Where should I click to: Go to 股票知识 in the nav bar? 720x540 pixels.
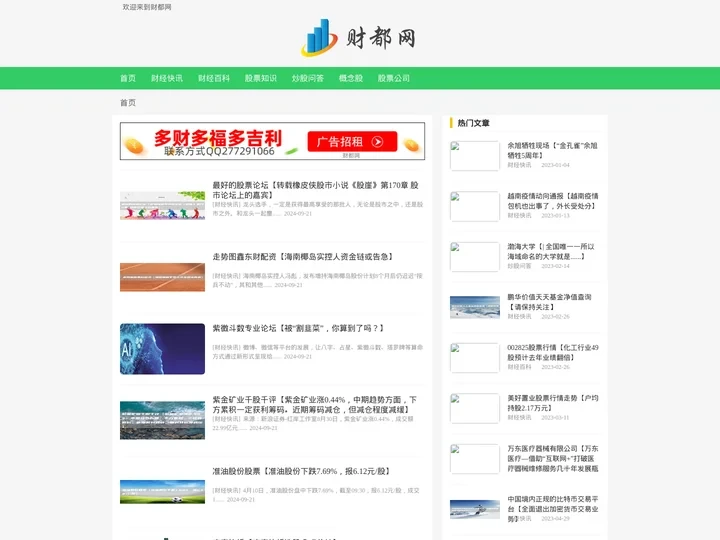tap(260, 78)
